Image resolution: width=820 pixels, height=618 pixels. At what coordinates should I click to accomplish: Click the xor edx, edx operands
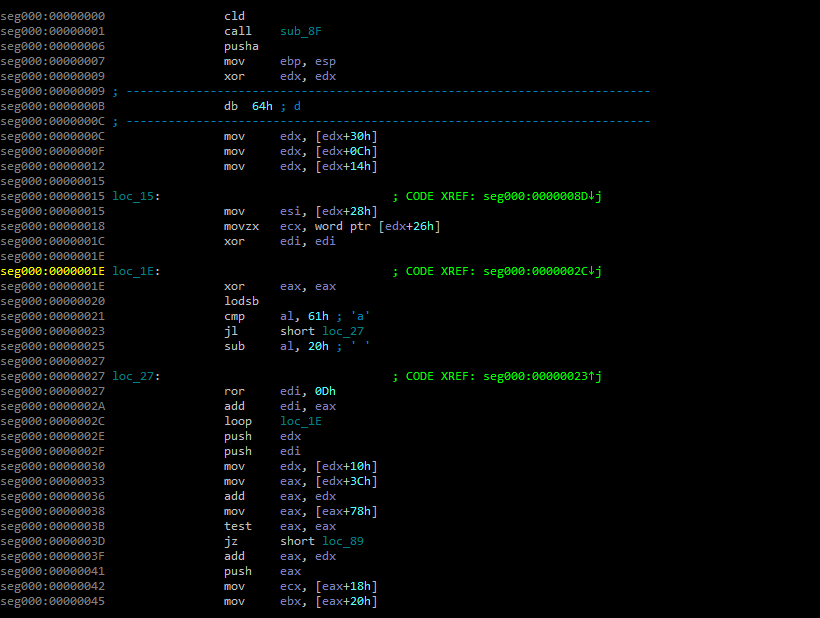[x=308, y=76]
